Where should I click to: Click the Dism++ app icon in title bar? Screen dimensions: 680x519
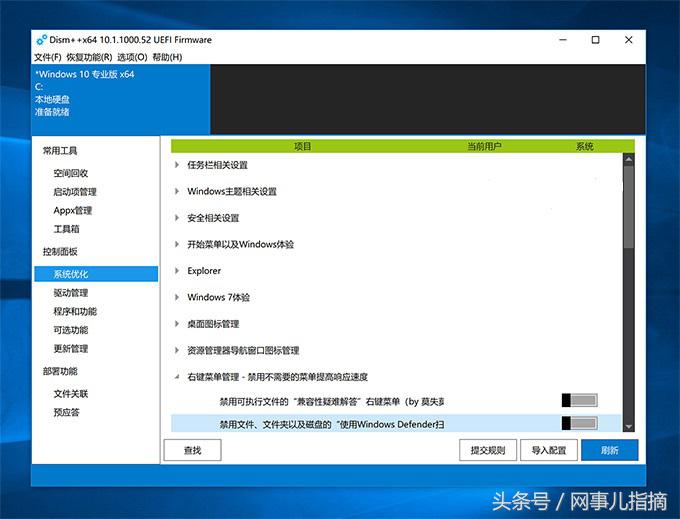pyautogui.click(x=42, y=40)
